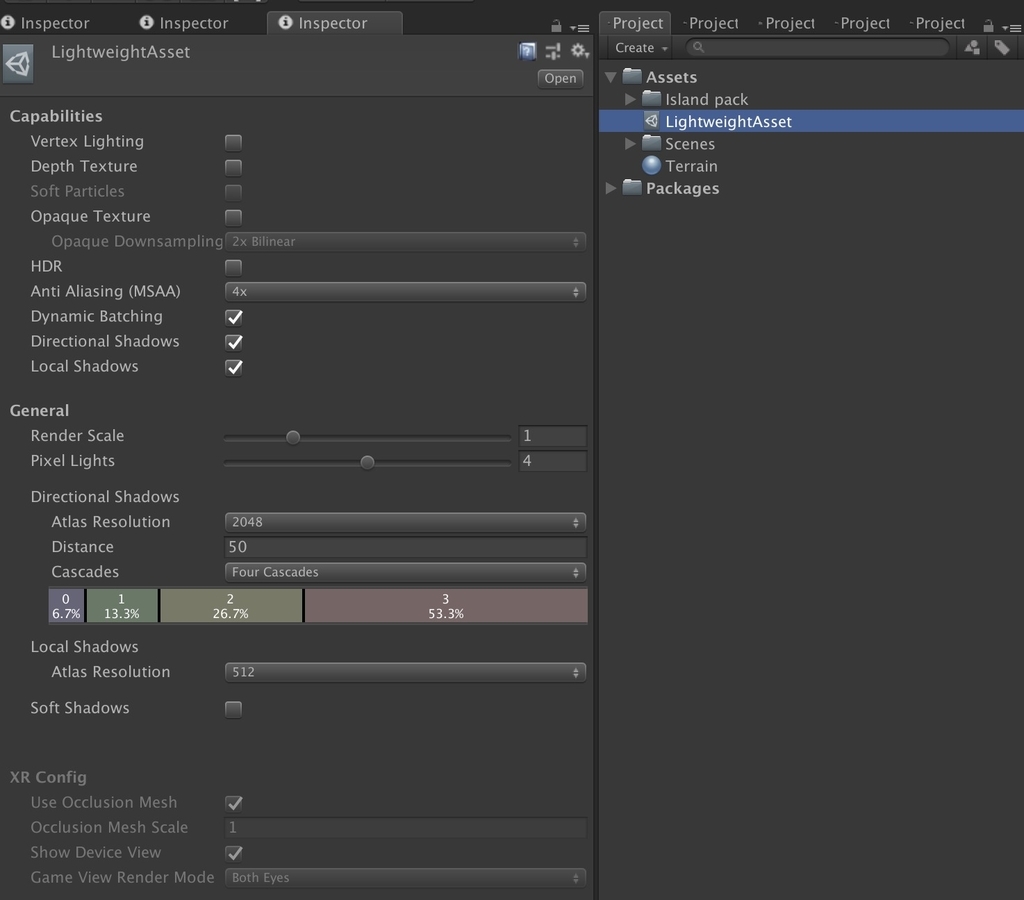The height and width of the screenshot is (900, 1024).
Task: Enable the HDR checkbox
Action: pos(233,267)
